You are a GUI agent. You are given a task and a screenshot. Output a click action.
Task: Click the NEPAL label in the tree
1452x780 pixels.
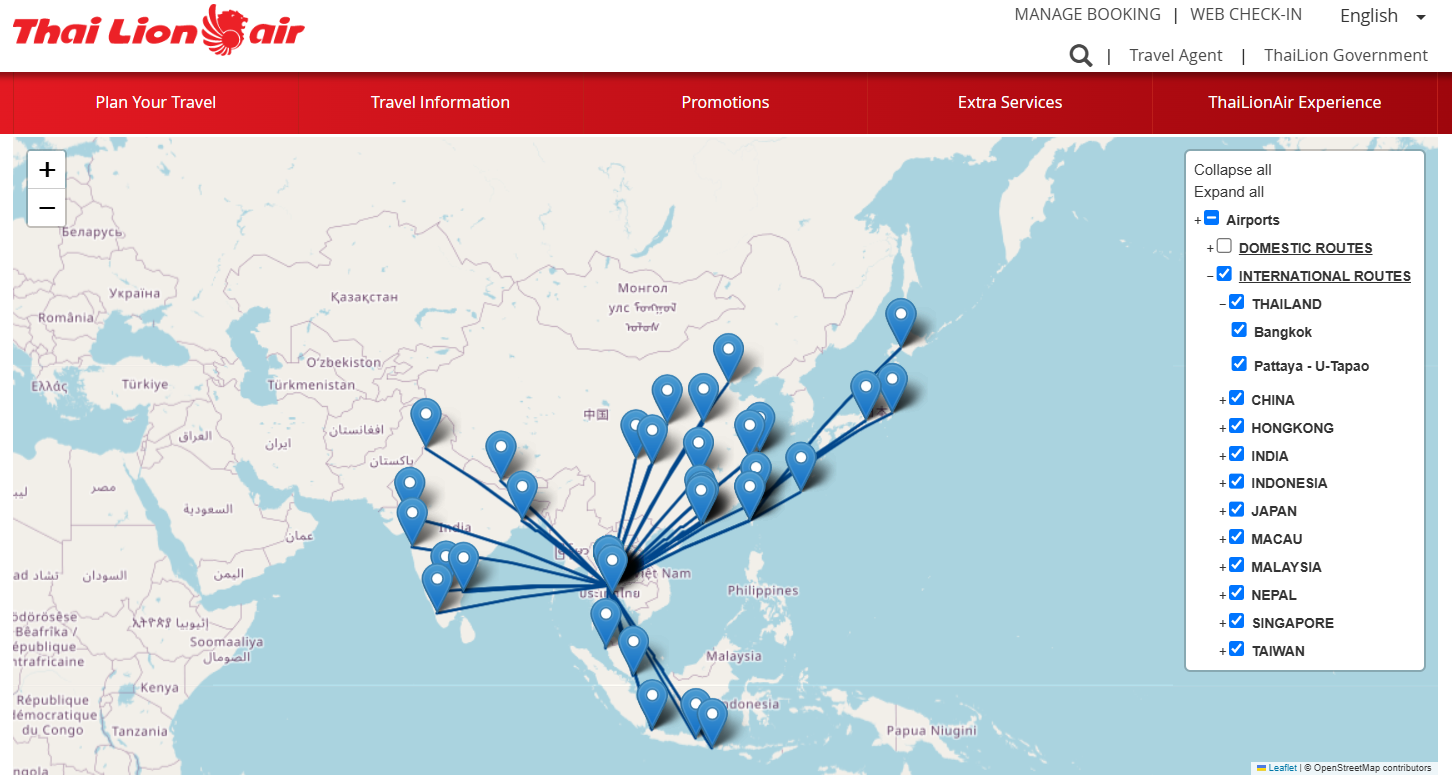pos(1273,595)
